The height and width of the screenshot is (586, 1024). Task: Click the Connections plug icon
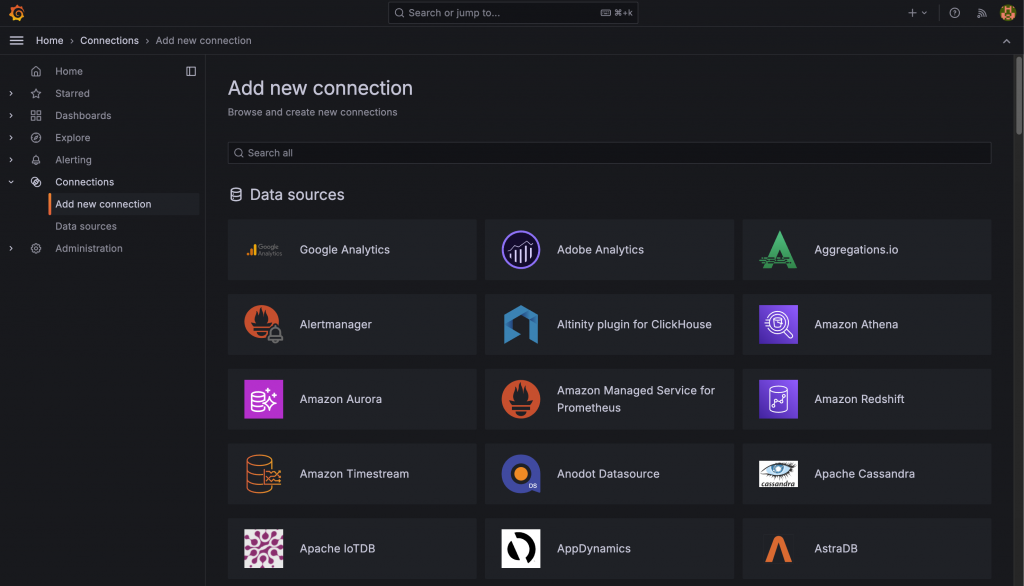click(x=36, y=182)
